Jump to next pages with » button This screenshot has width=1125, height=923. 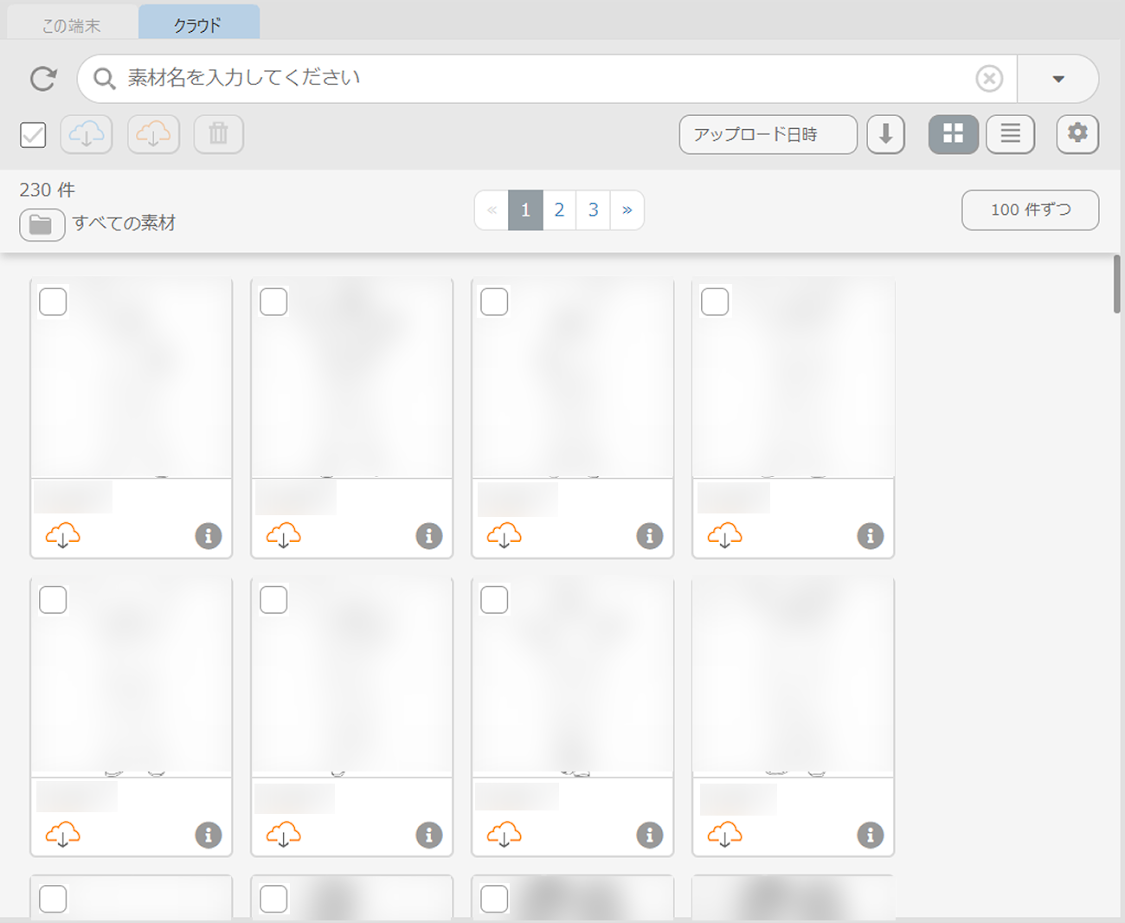pos(627,210)
